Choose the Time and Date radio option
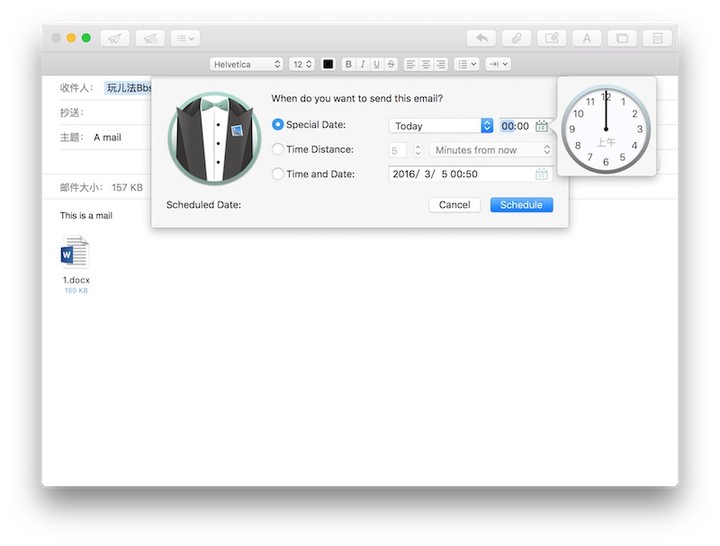Image resolution: width=720 pixels, height=546 pixels. tap(278, 174)
